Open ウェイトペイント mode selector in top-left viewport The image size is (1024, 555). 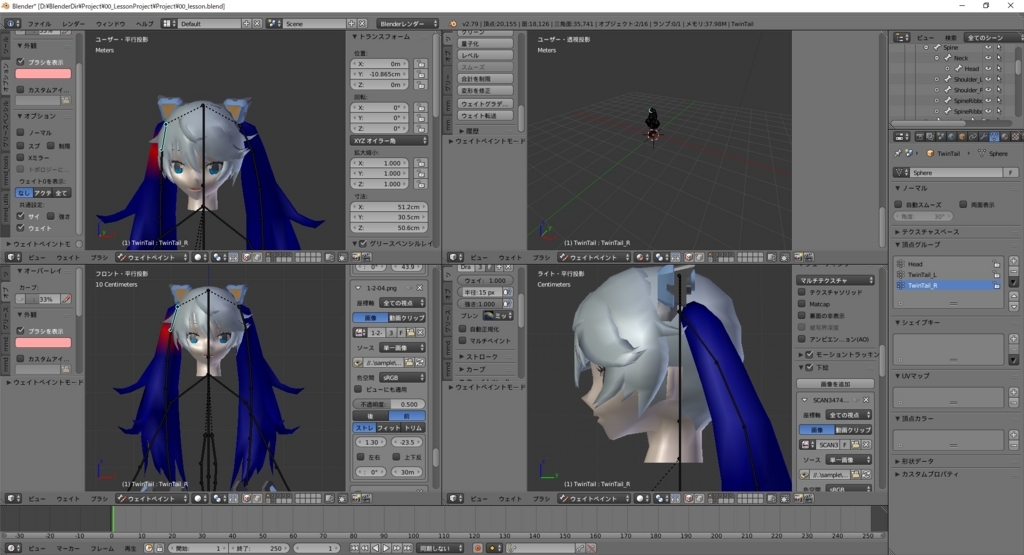click(x=152, y=257)
